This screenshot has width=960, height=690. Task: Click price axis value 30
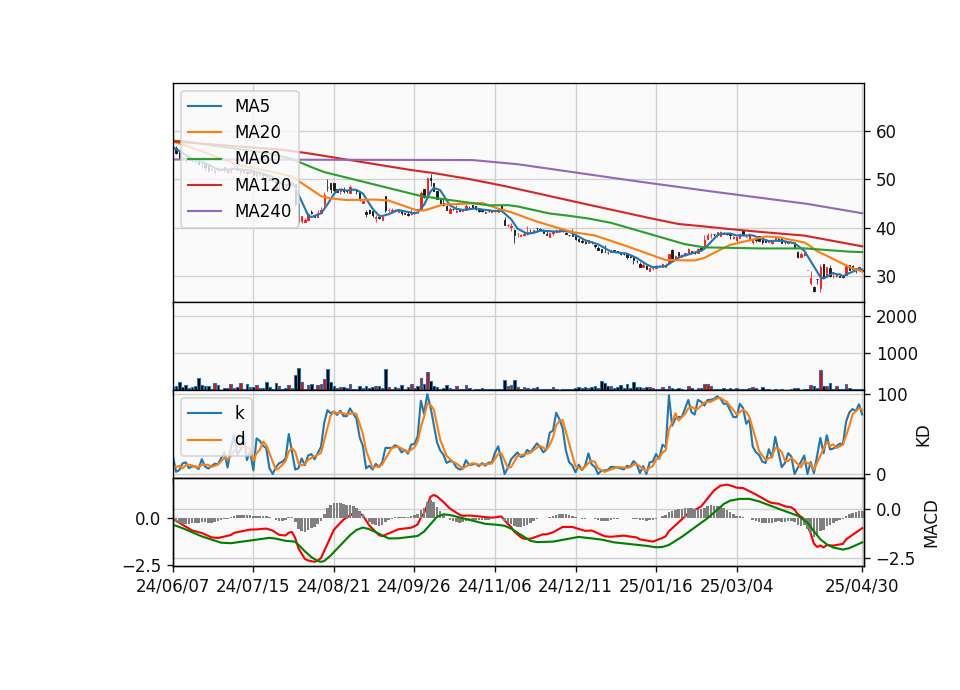(885, 277)
